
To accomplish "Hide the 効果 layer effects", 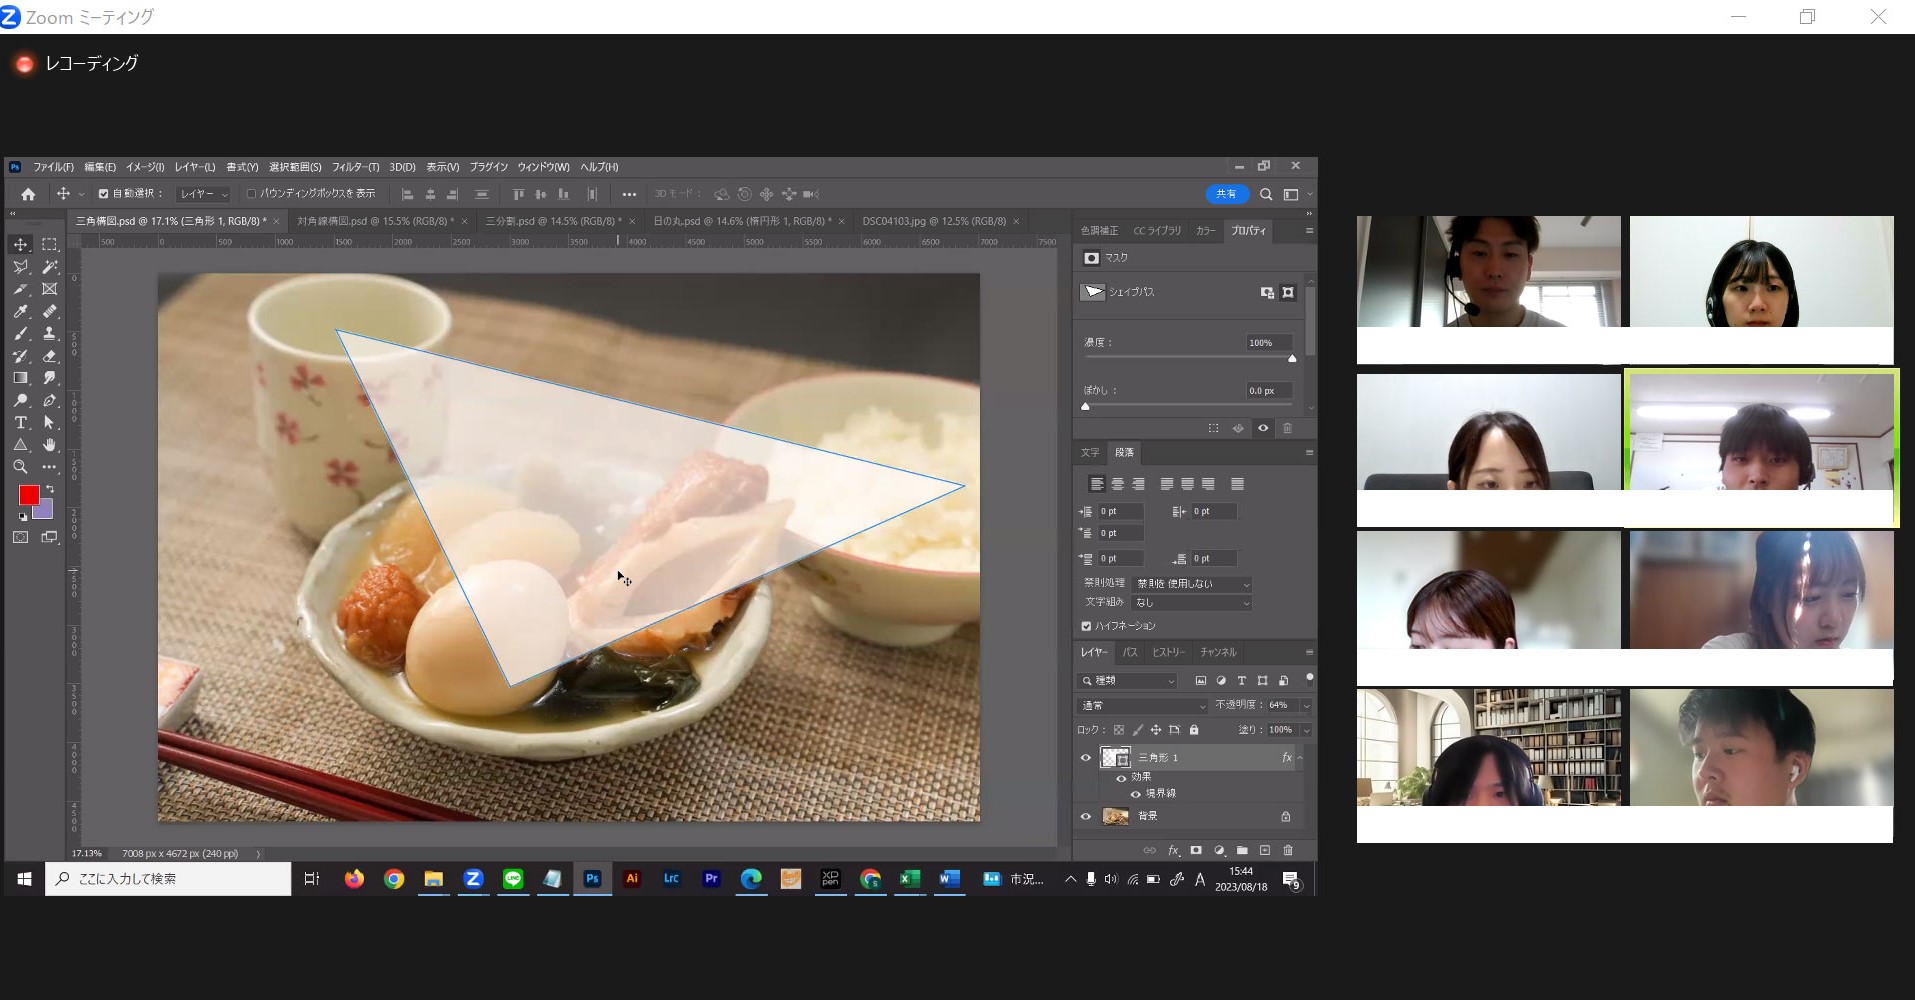I will coord(1121,777).
